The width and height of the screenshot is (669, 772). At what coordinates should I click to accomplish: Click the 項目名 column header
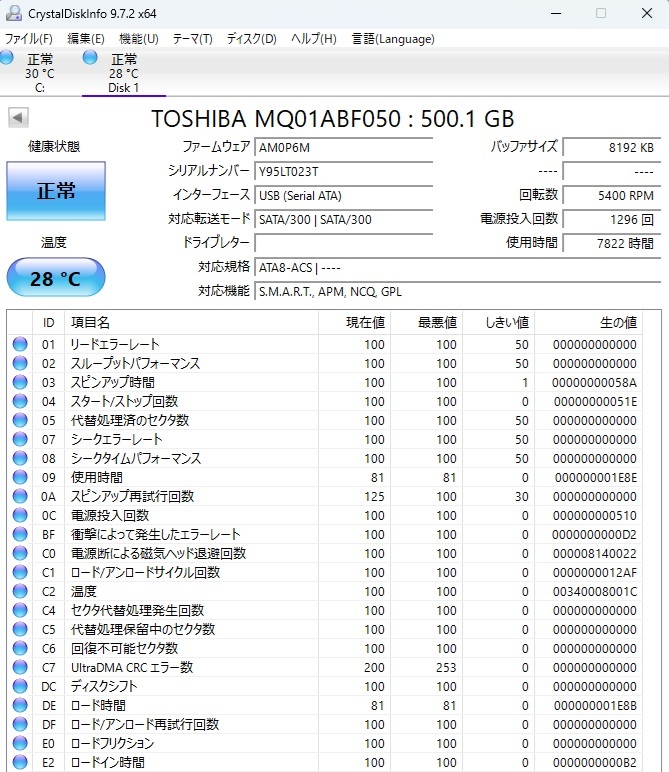pos(191,322)
